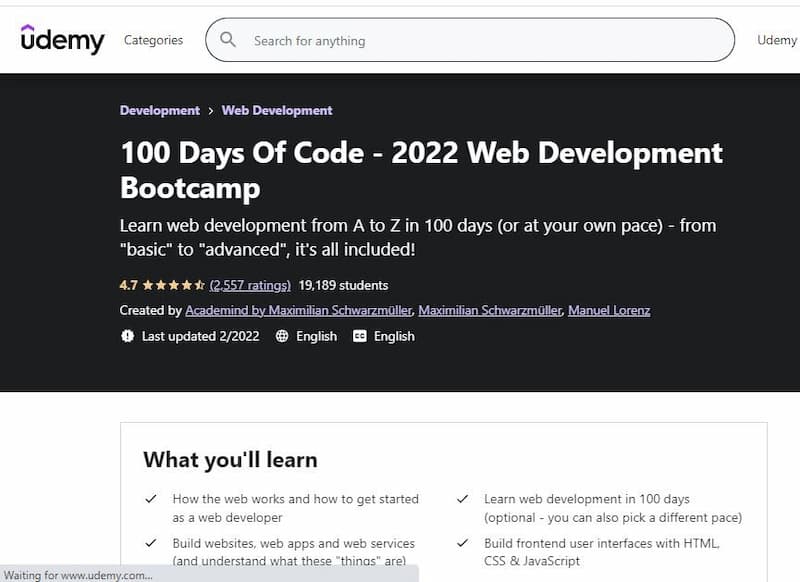Click the 'How the web works' learning item
The image size is (800, 582).
(x=295, y=508)
